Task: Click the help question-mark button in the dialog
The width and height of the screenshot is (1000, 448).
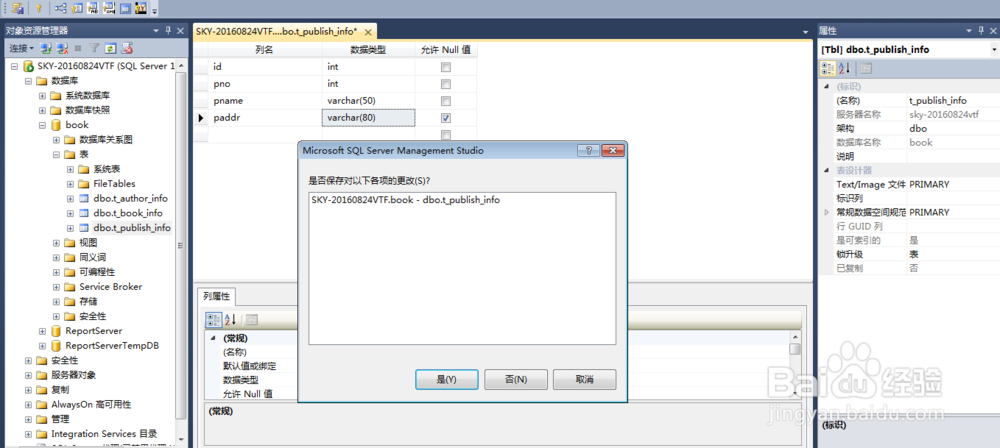Action: (x=587, y=151)
